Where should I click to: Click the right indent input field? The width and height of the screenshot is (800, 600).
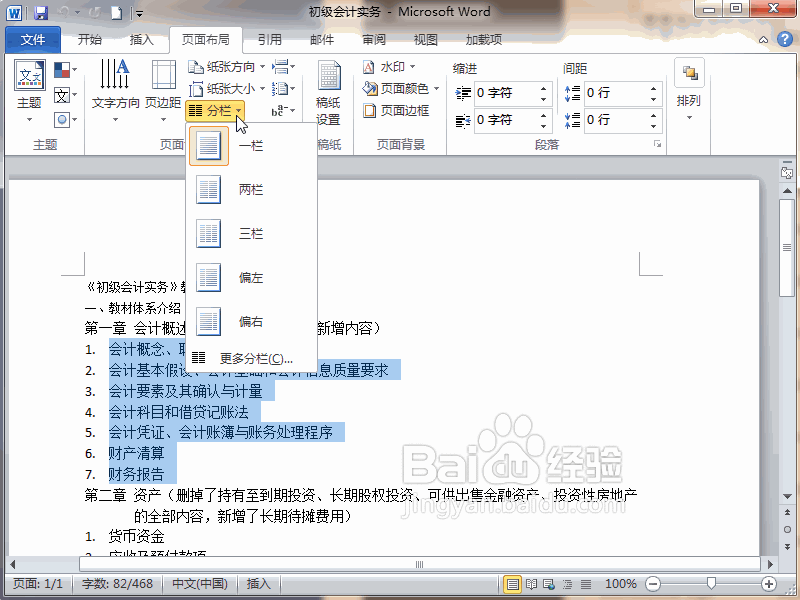tap(505, 120)
